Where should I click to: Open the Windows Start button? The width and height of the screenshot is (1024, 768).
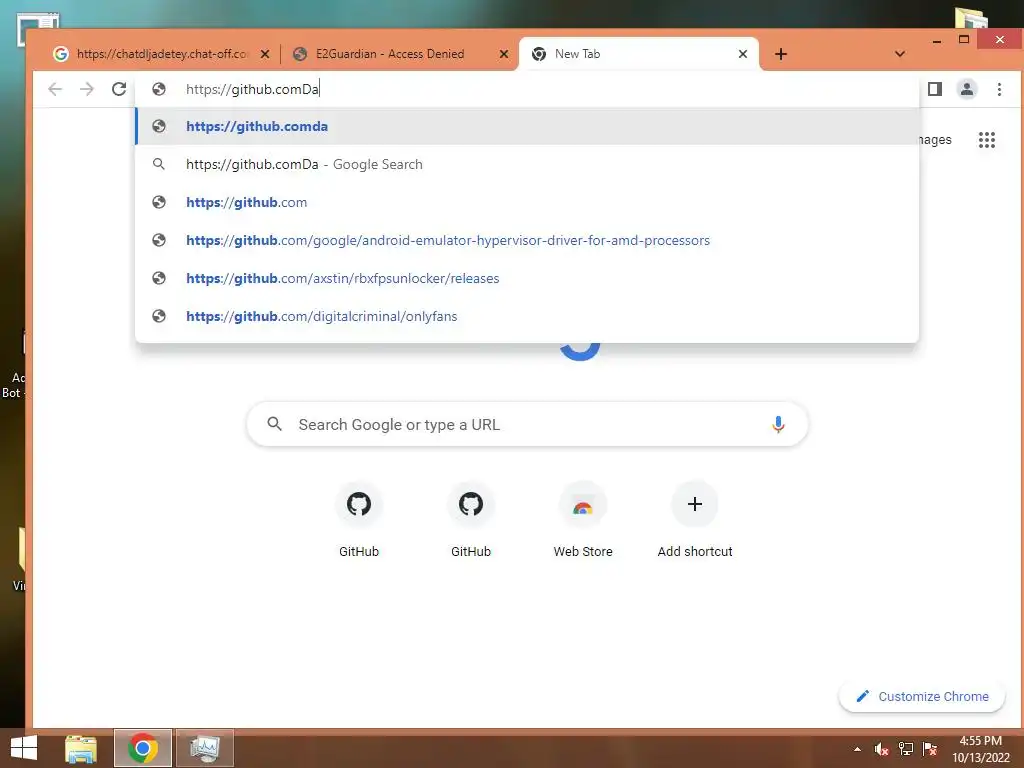tap(24, 748)
